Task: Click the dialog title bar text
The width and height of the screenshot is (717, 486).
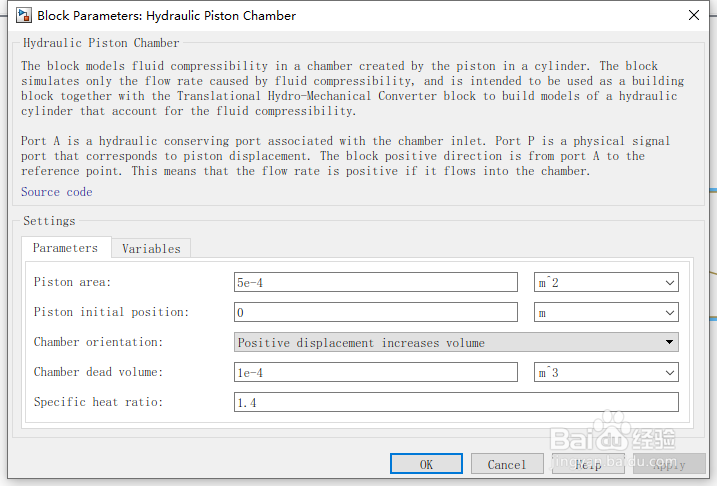Action: pos(166,16)
